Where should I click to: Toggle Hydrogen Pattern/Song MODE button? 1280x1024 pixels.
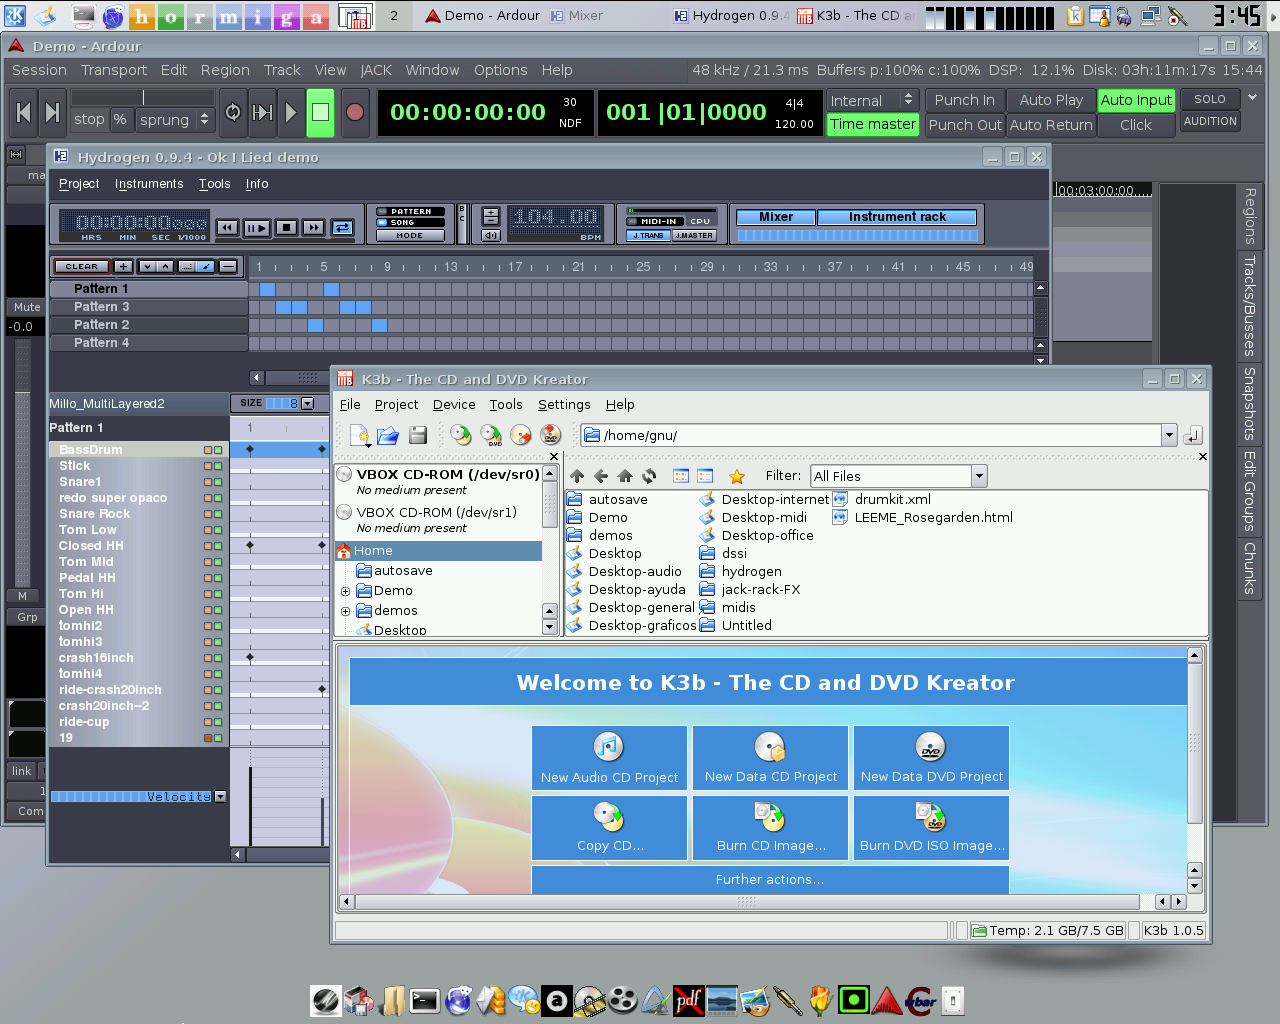point(410,236)
